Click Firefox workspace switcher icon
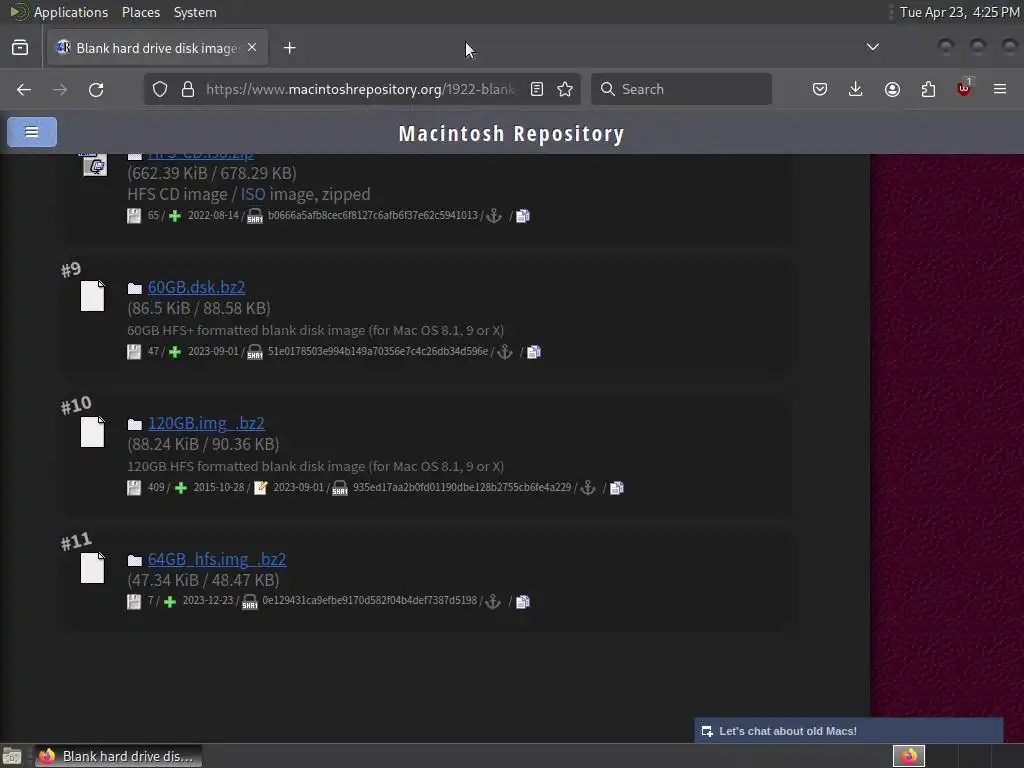1024x768 pixels. pos(909,756)
